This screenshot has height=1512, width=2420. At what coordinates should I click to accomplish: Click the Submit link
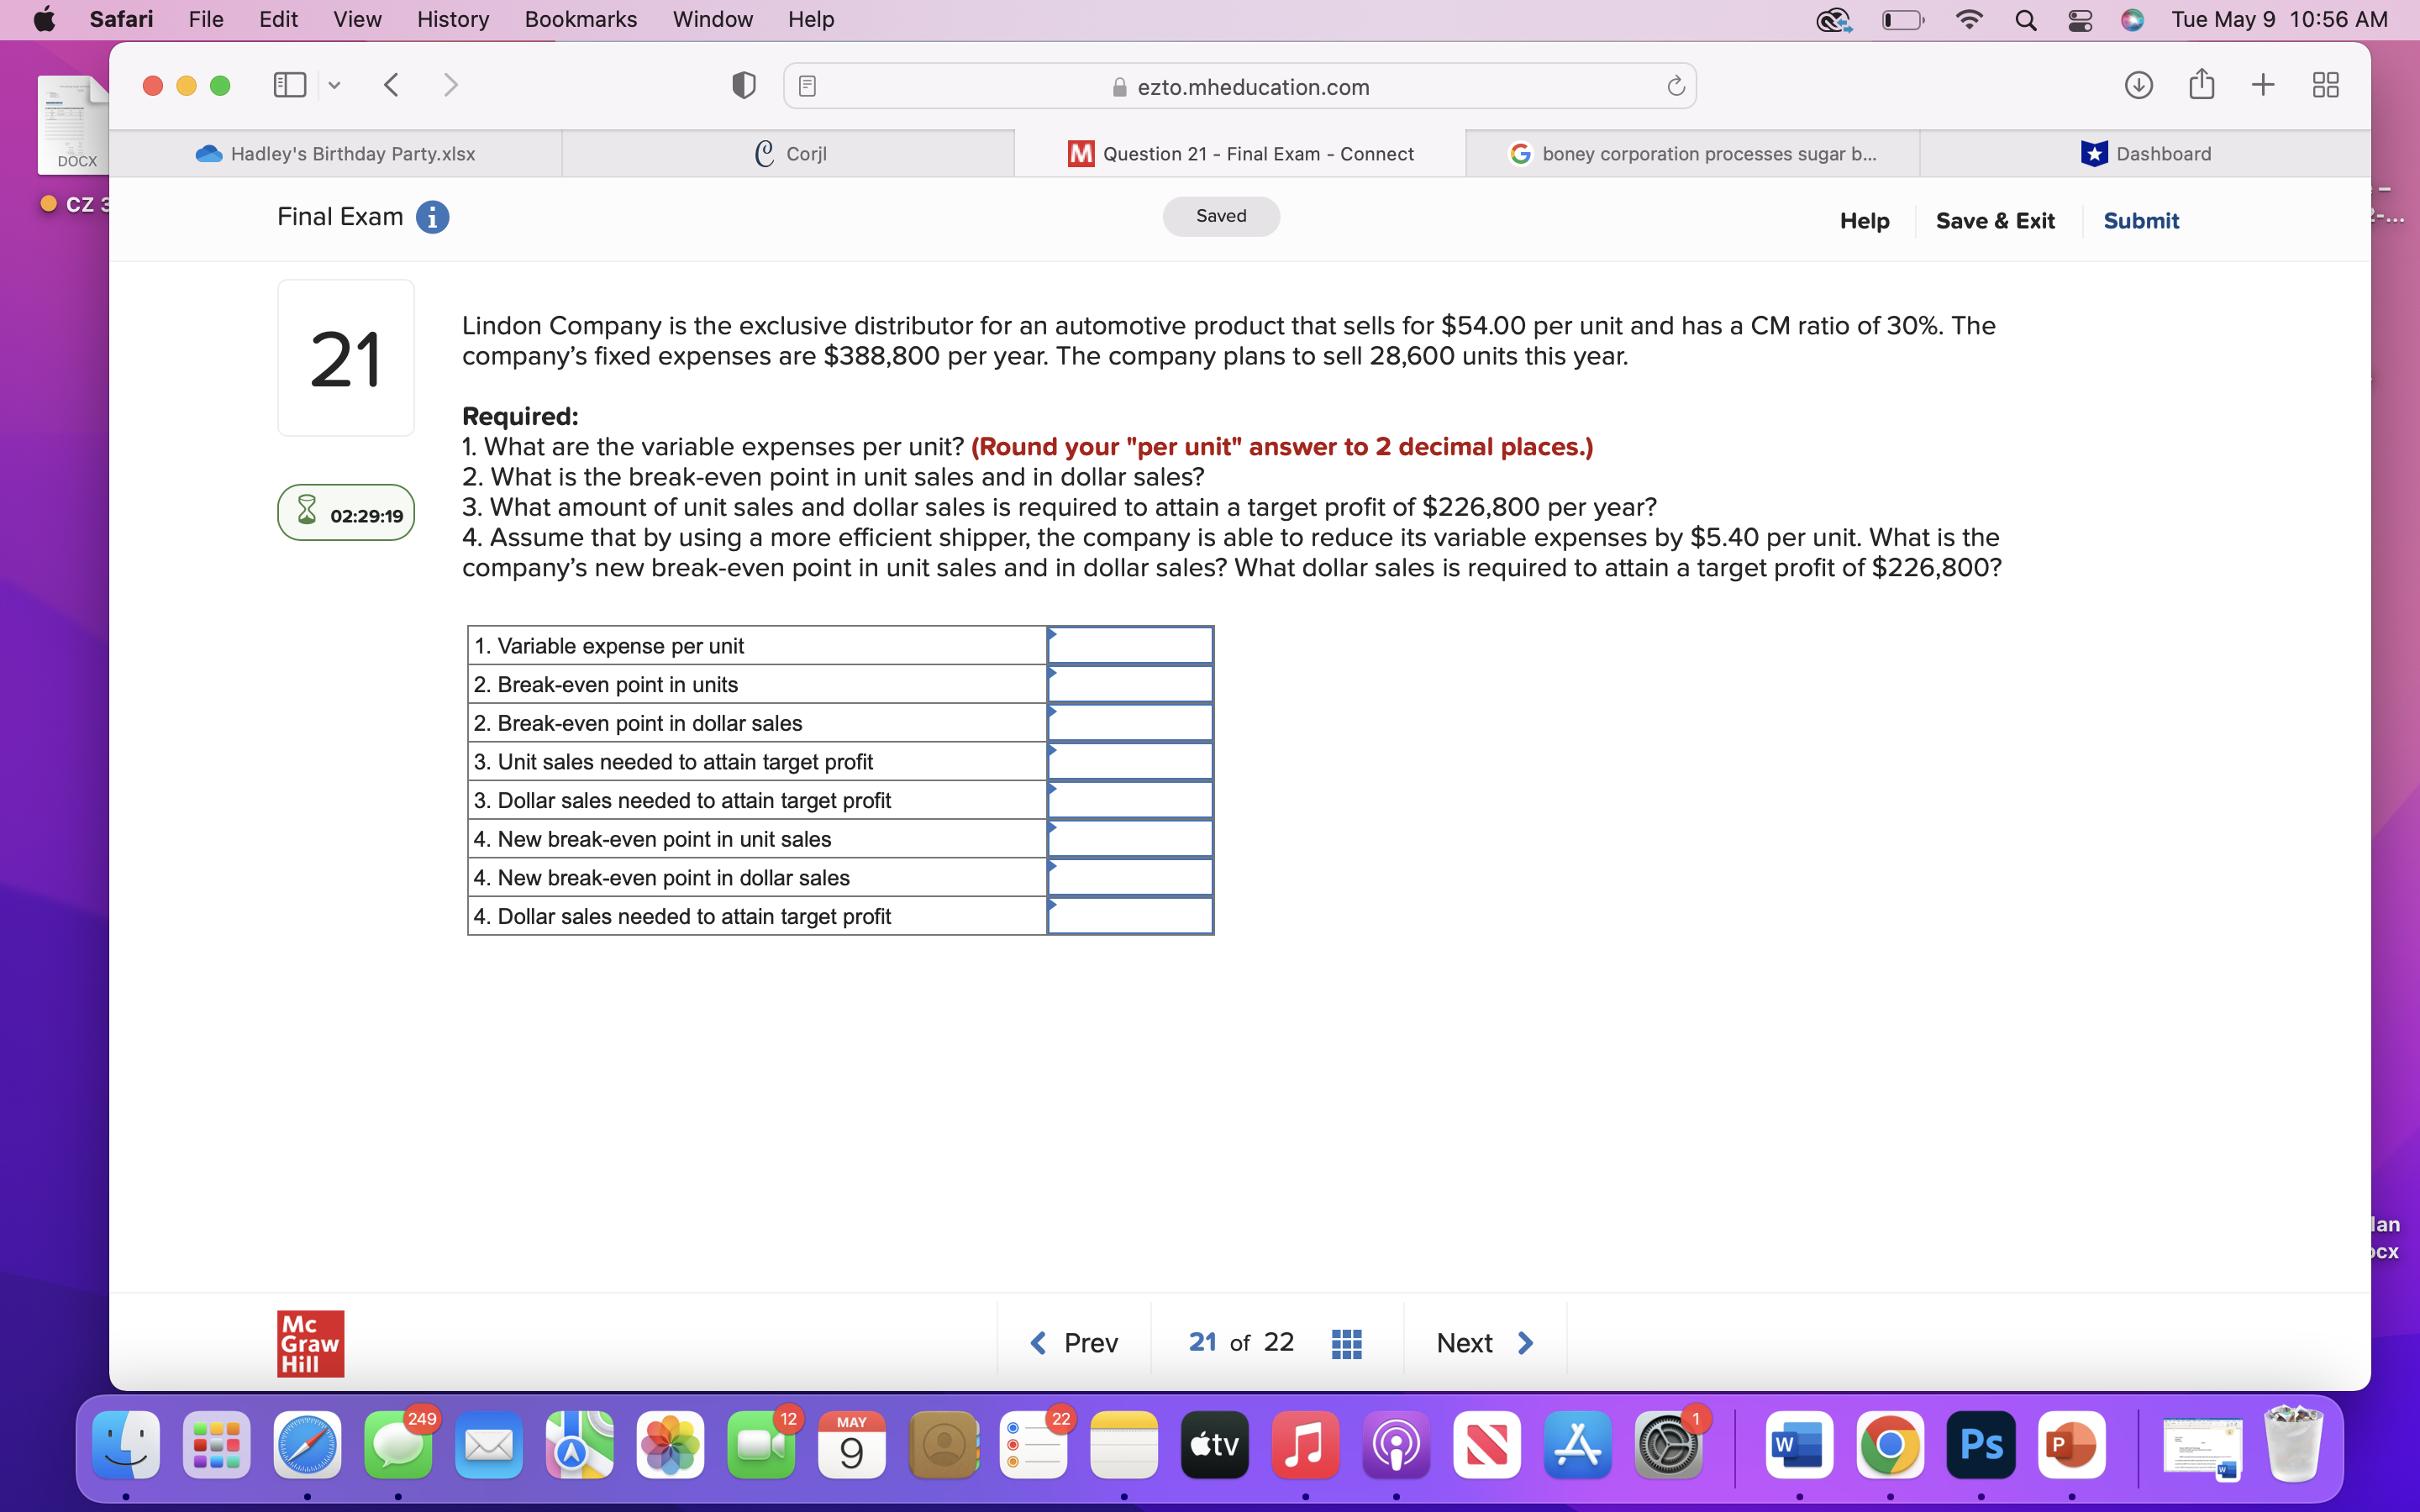pos(2141,220)
